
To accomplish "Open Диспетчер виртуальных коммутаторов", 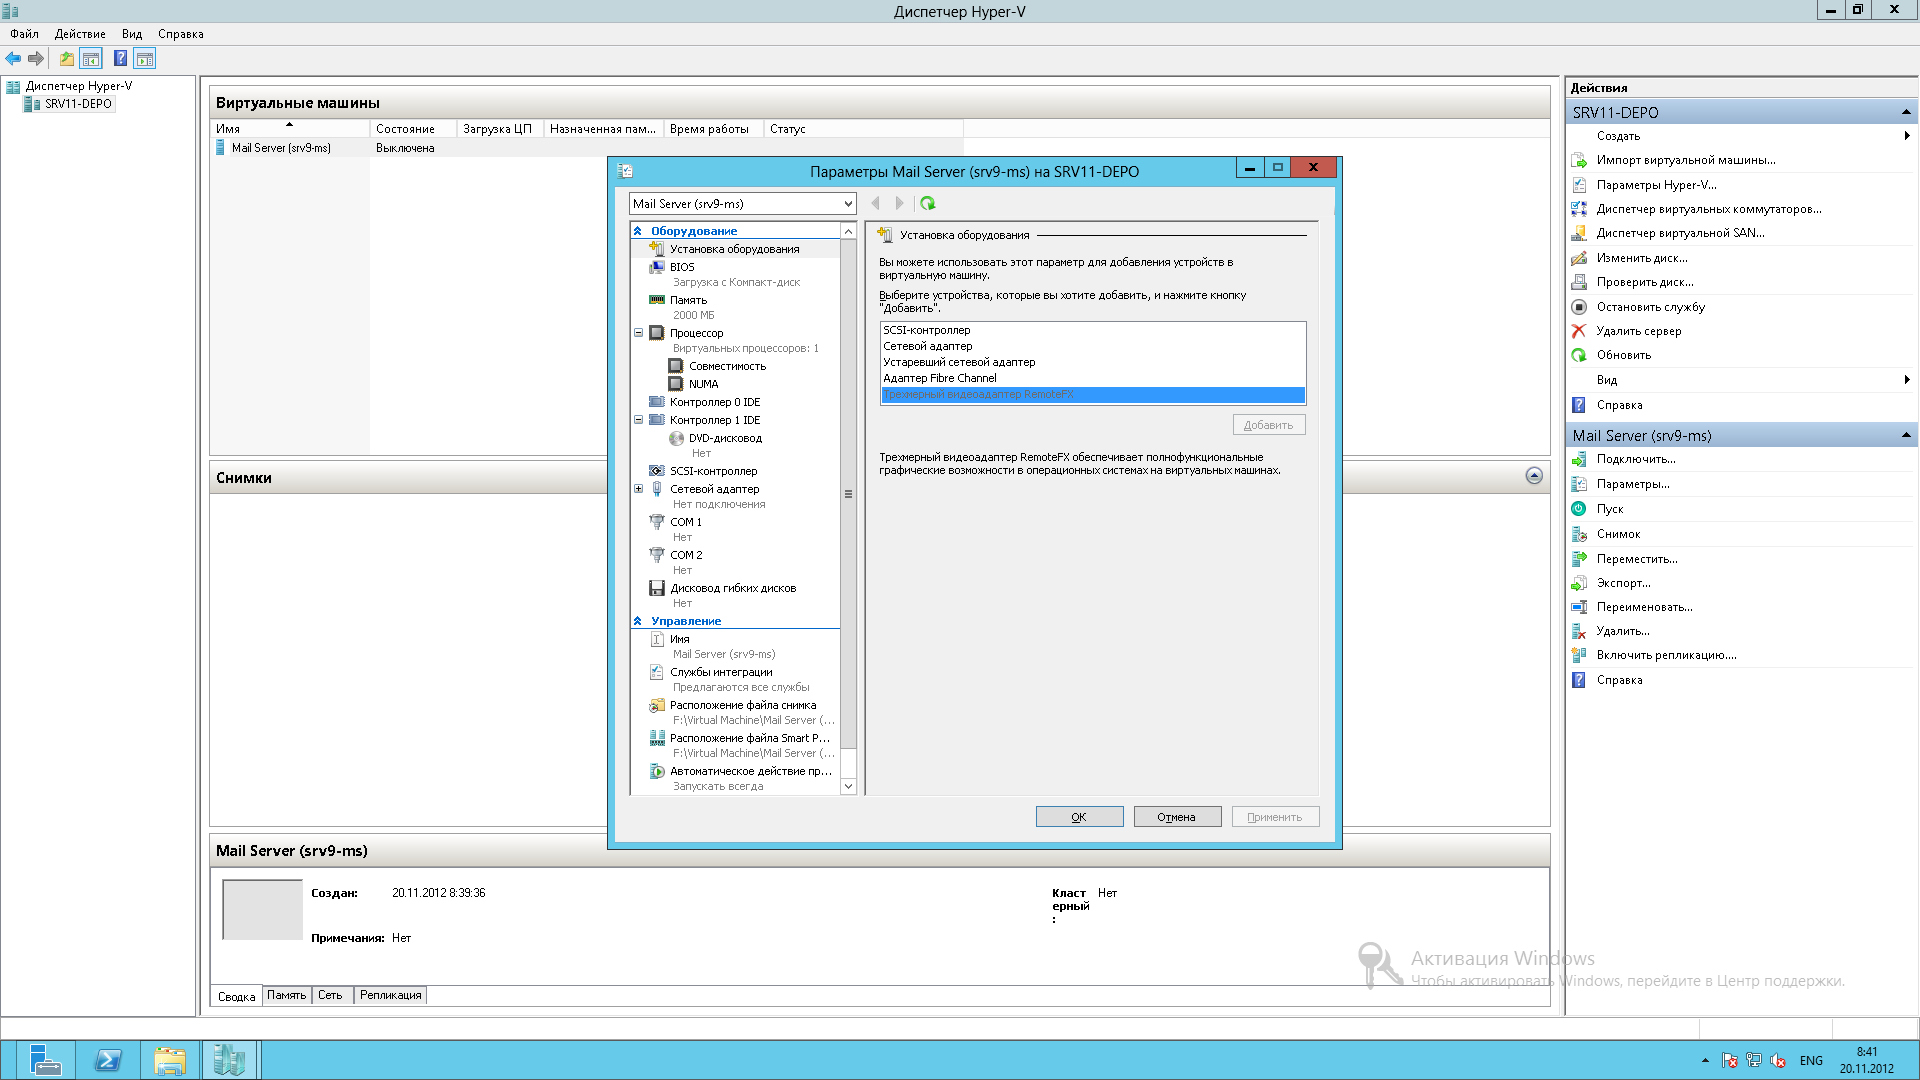I will (x=1709, y=209).
